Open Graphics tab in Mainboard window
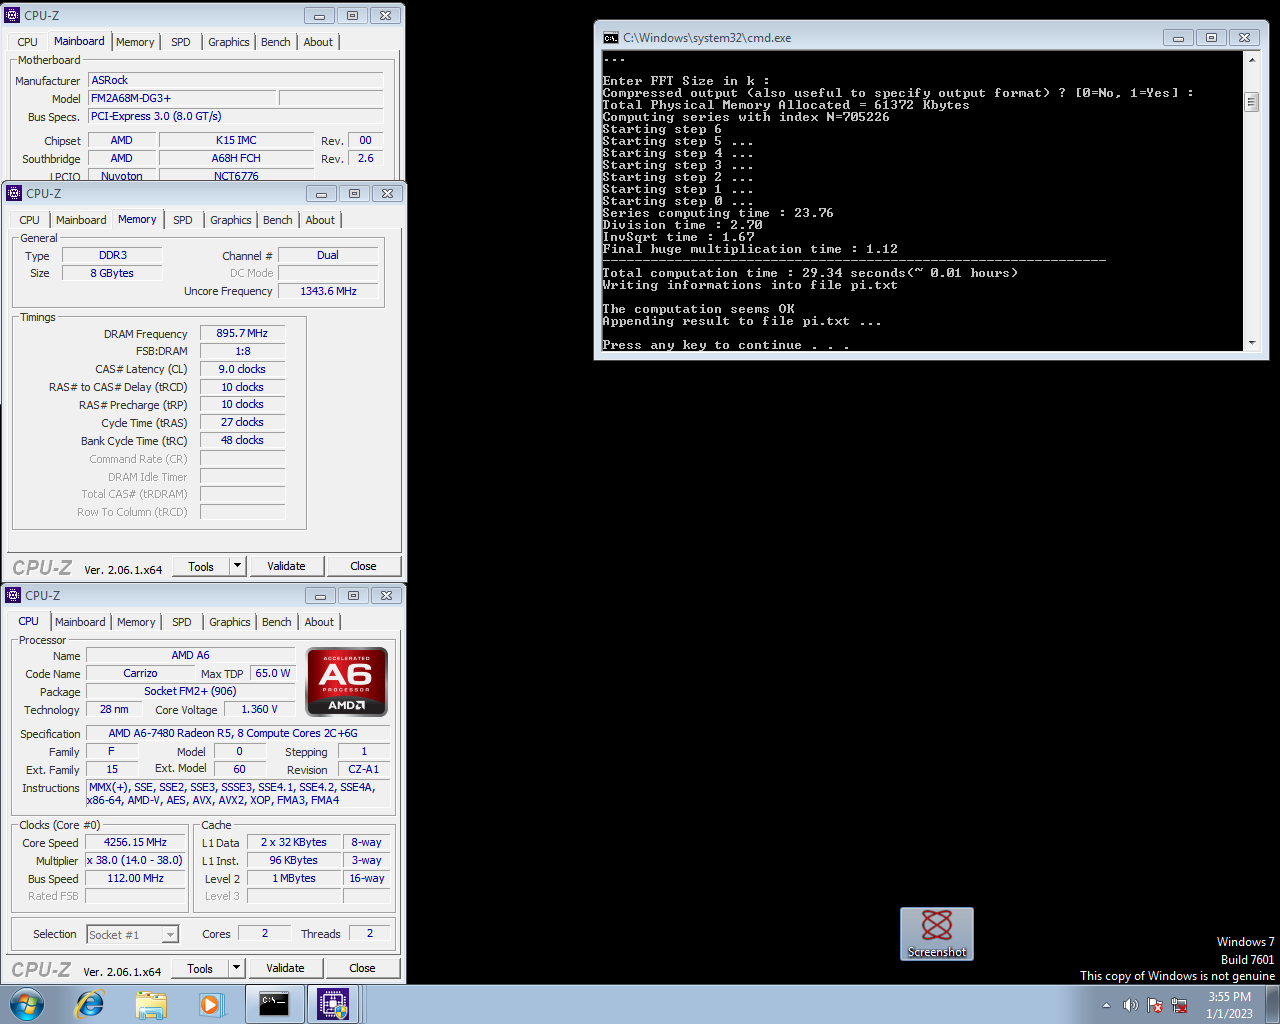 [x=229, y=42]
